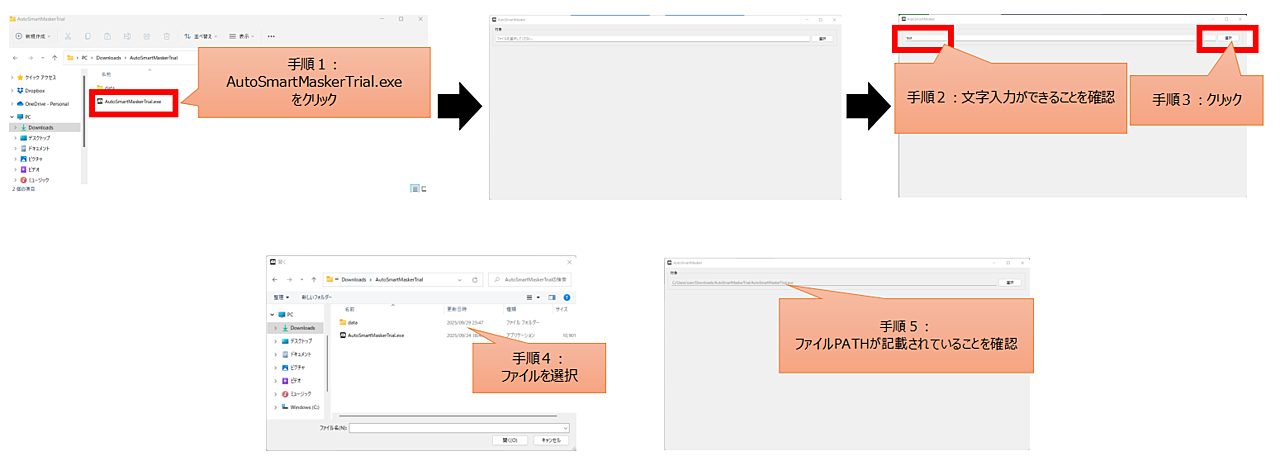
Task: Click the キャンセル button in the Open dialog
Action: (548, 440)
